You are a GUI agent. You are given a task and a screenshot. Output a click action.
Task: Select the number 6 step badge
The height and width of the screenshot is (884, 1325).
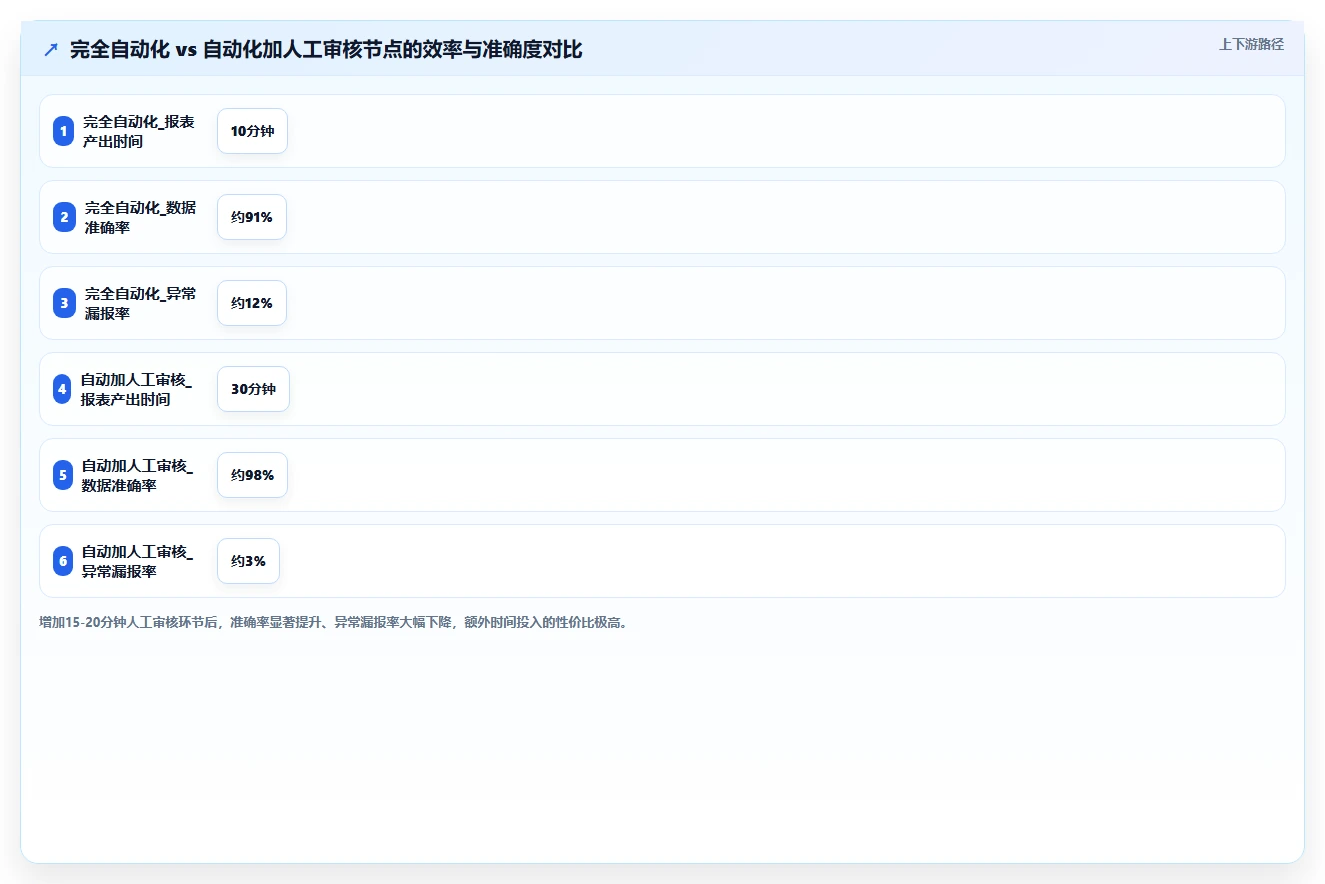pos(63,561)
